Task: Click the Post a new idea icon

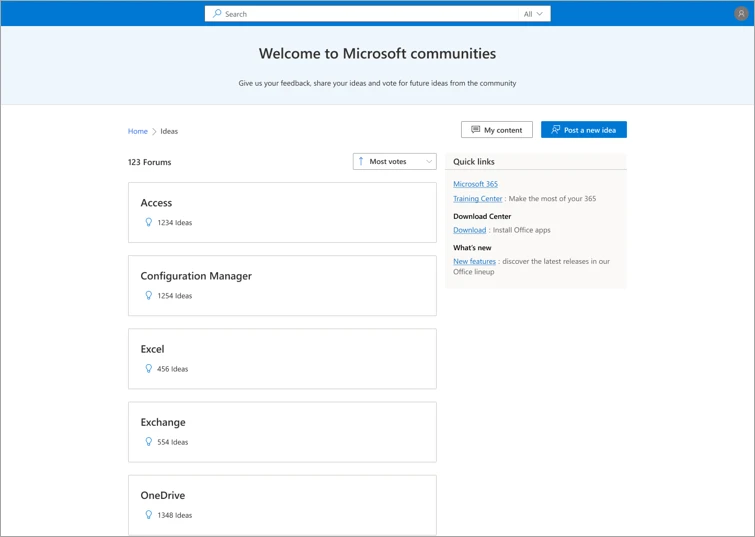Action: tap(555, 130)
